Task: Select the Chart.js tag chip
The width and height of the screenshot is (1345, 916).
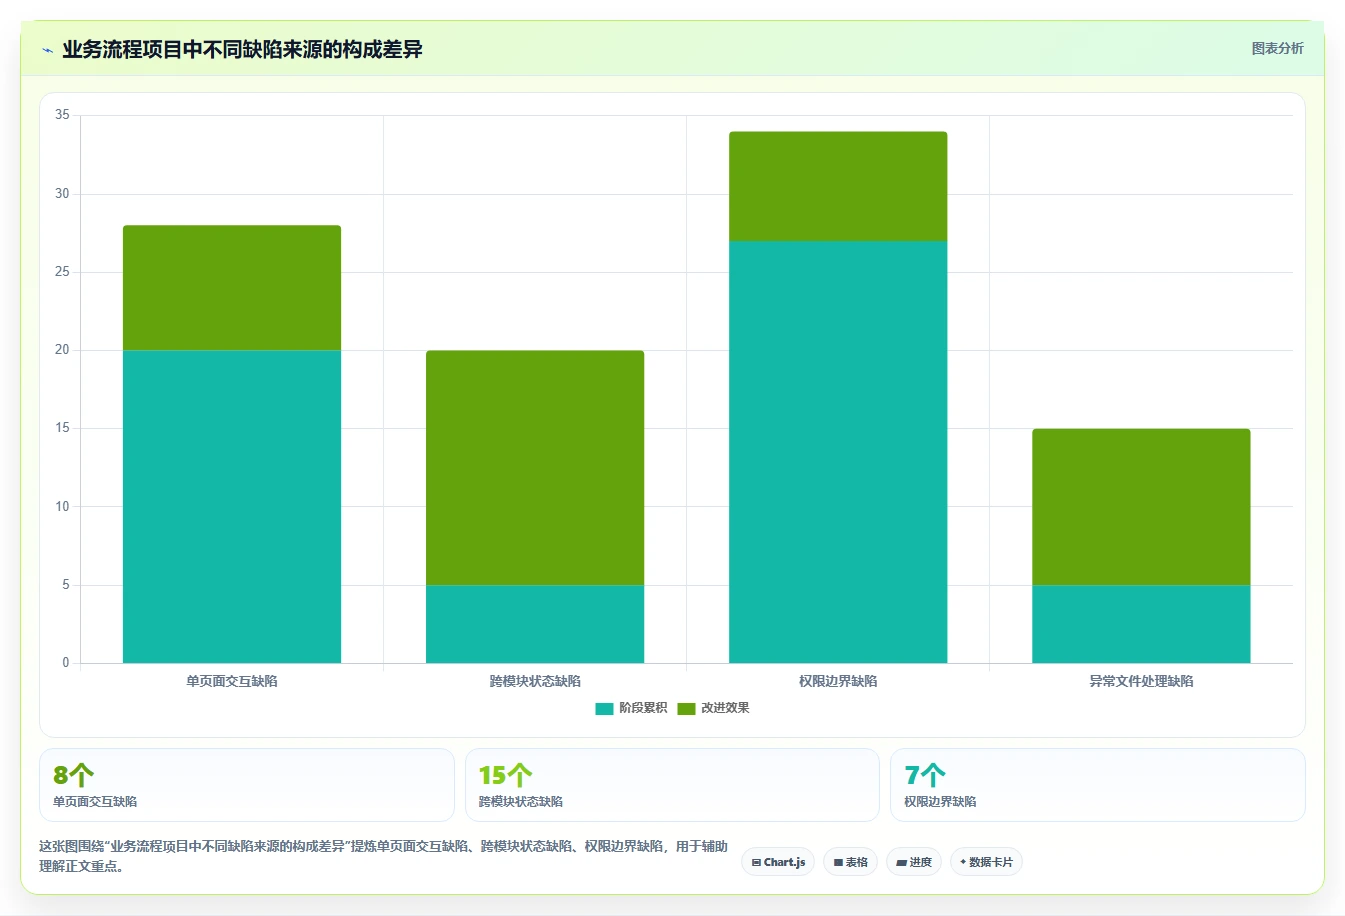Action: tap(778, 862)
